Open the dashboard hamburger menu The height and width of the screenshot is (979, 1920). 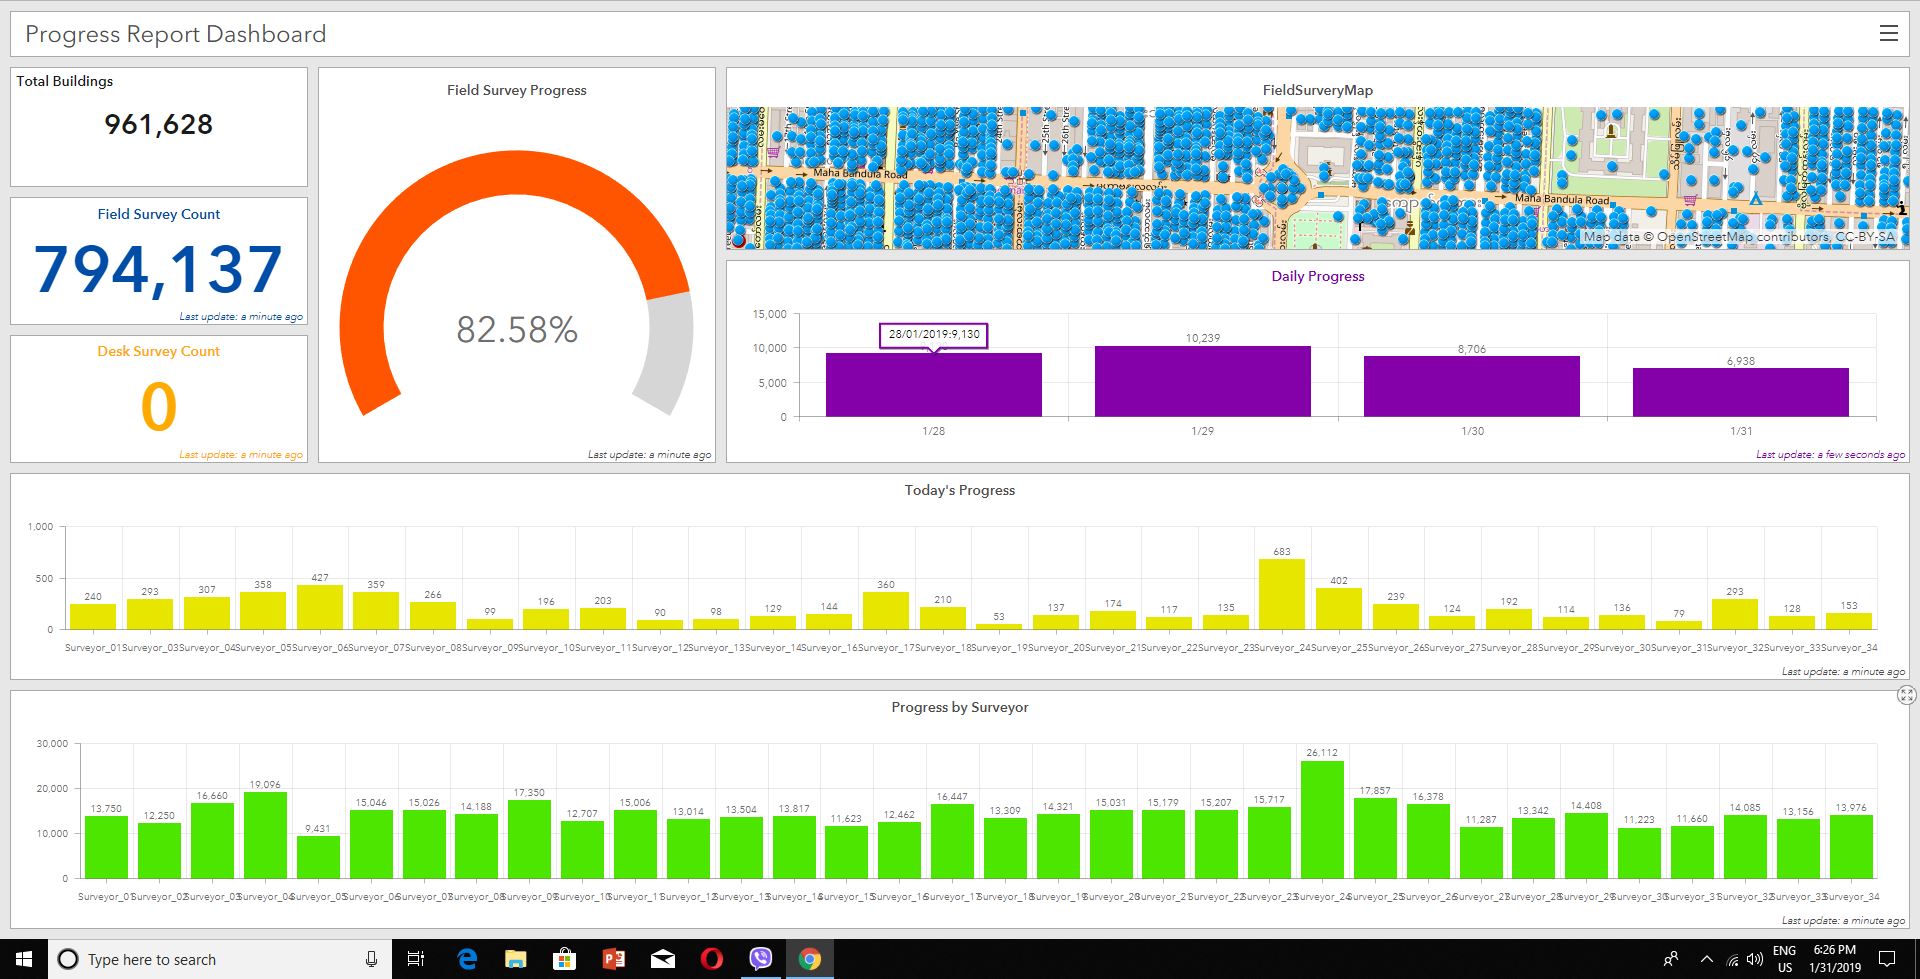(x=1888, y=34)
